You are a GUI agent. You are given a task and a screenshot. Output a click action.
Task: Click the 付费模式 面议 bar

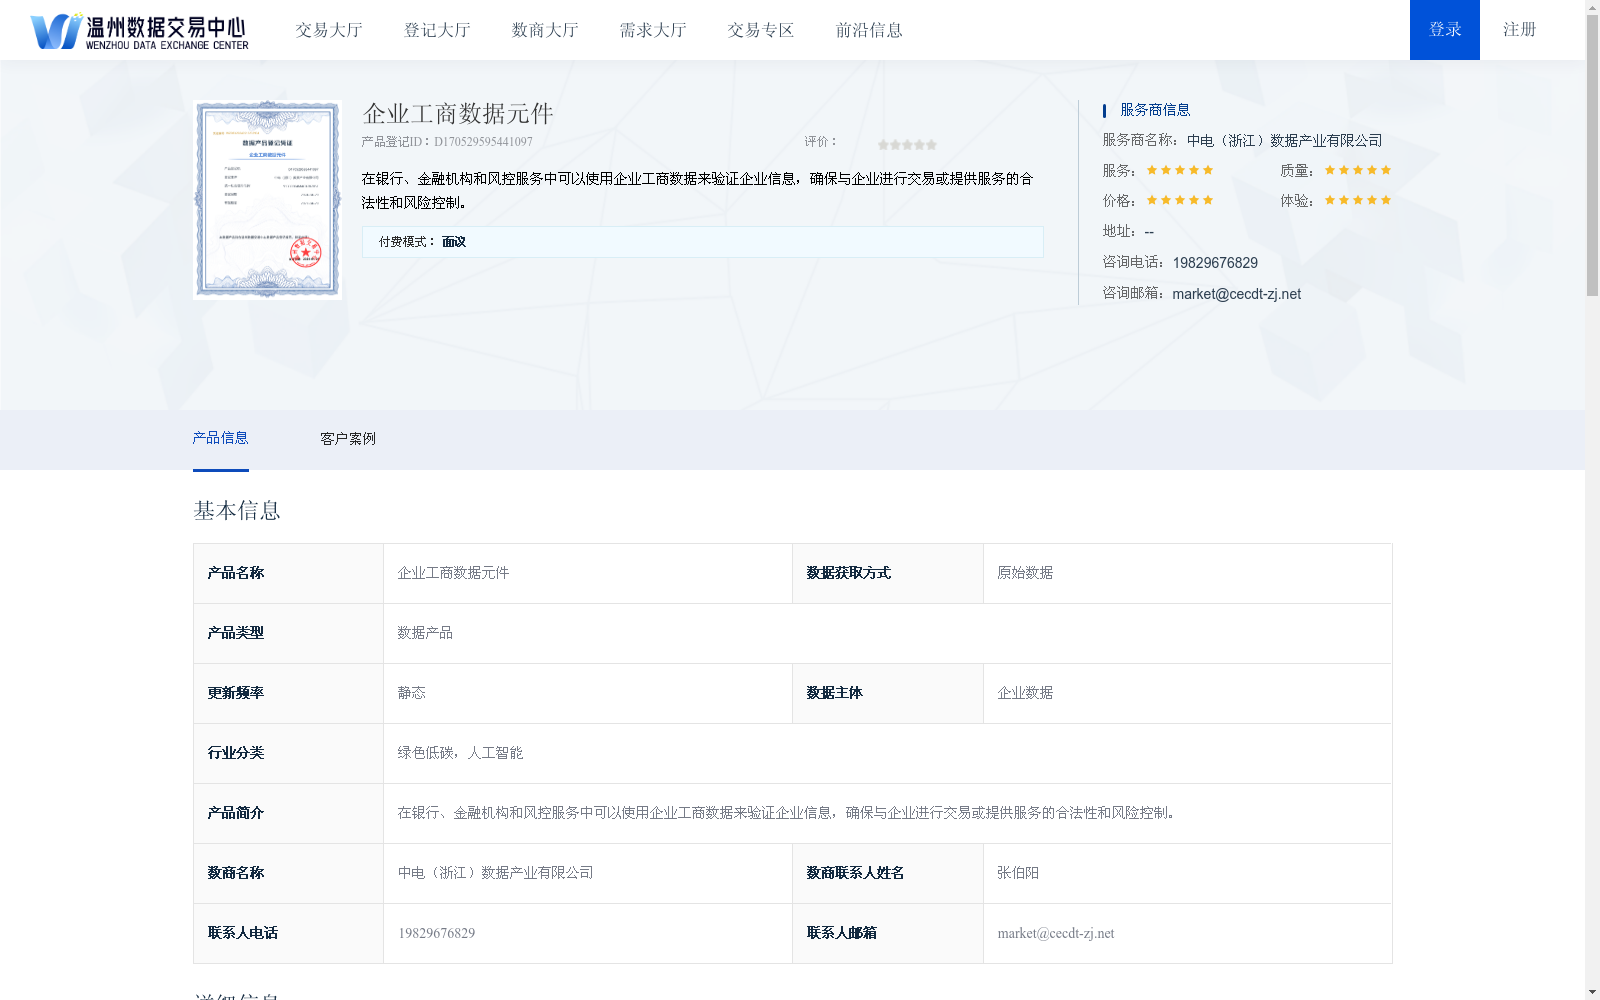702,242
